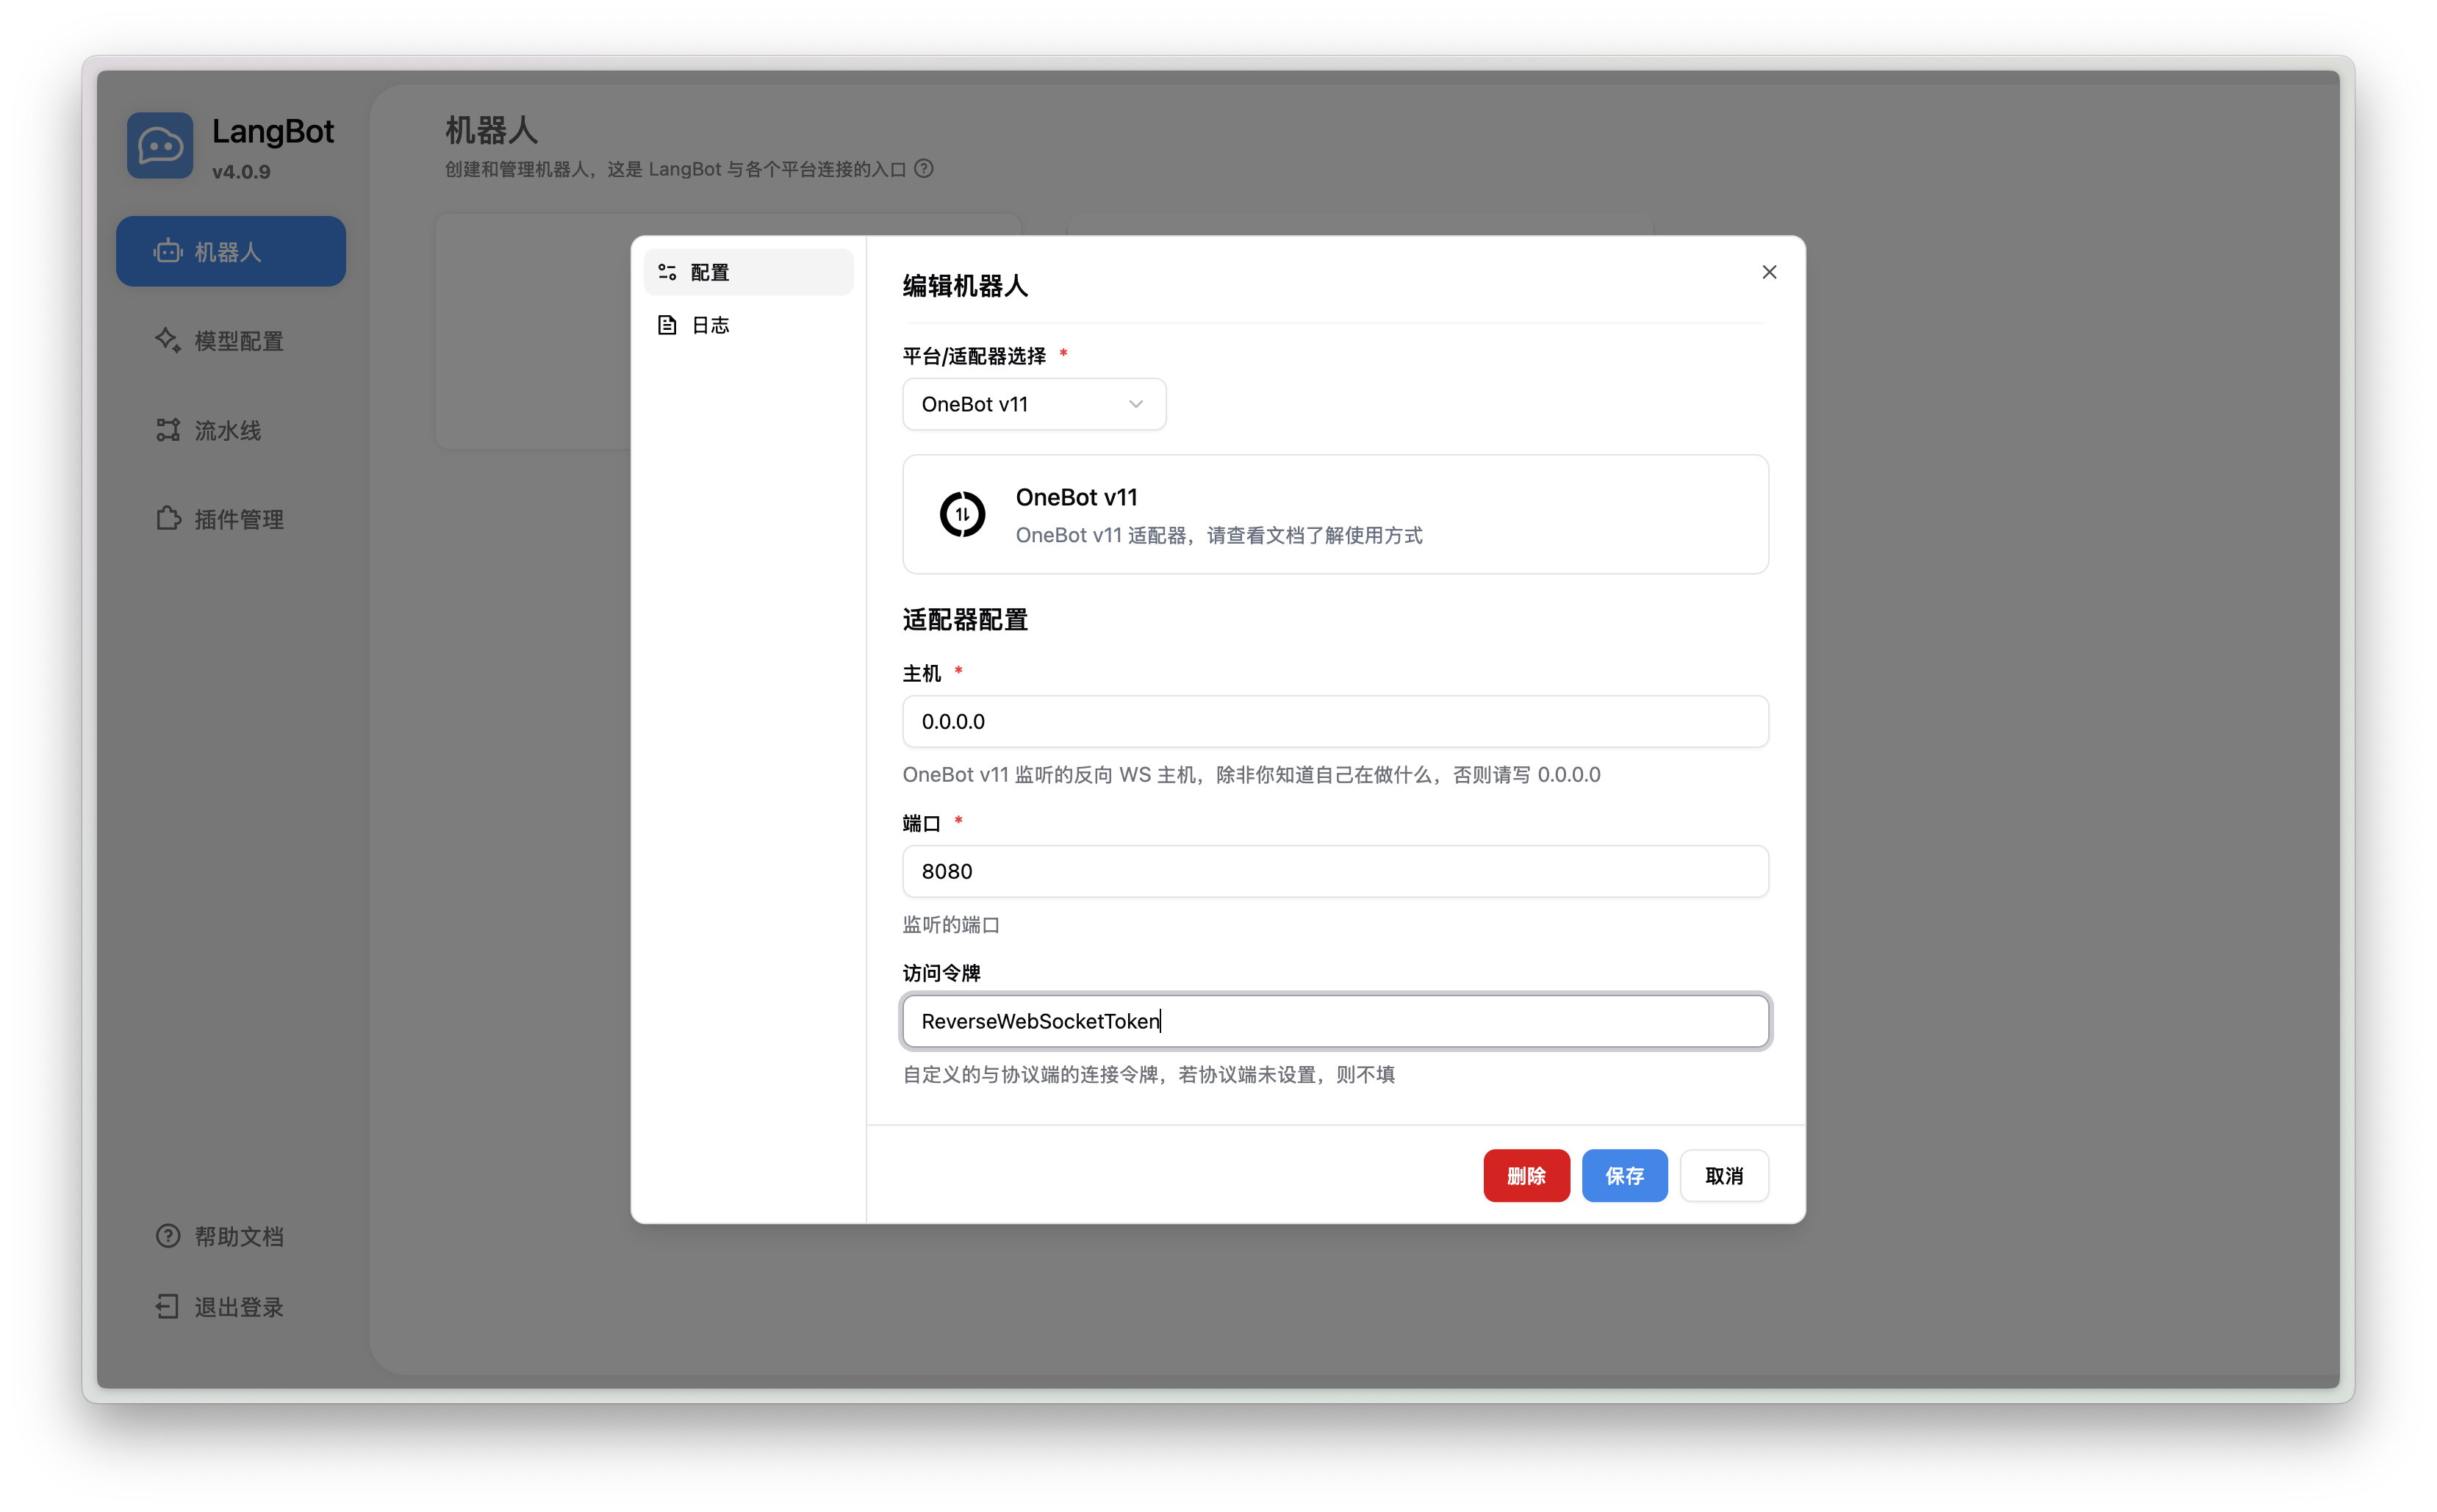Click the chevron arrow in OneBot v11 selector
This screenshot has height=1512, width=2437.
(1135, 404)
